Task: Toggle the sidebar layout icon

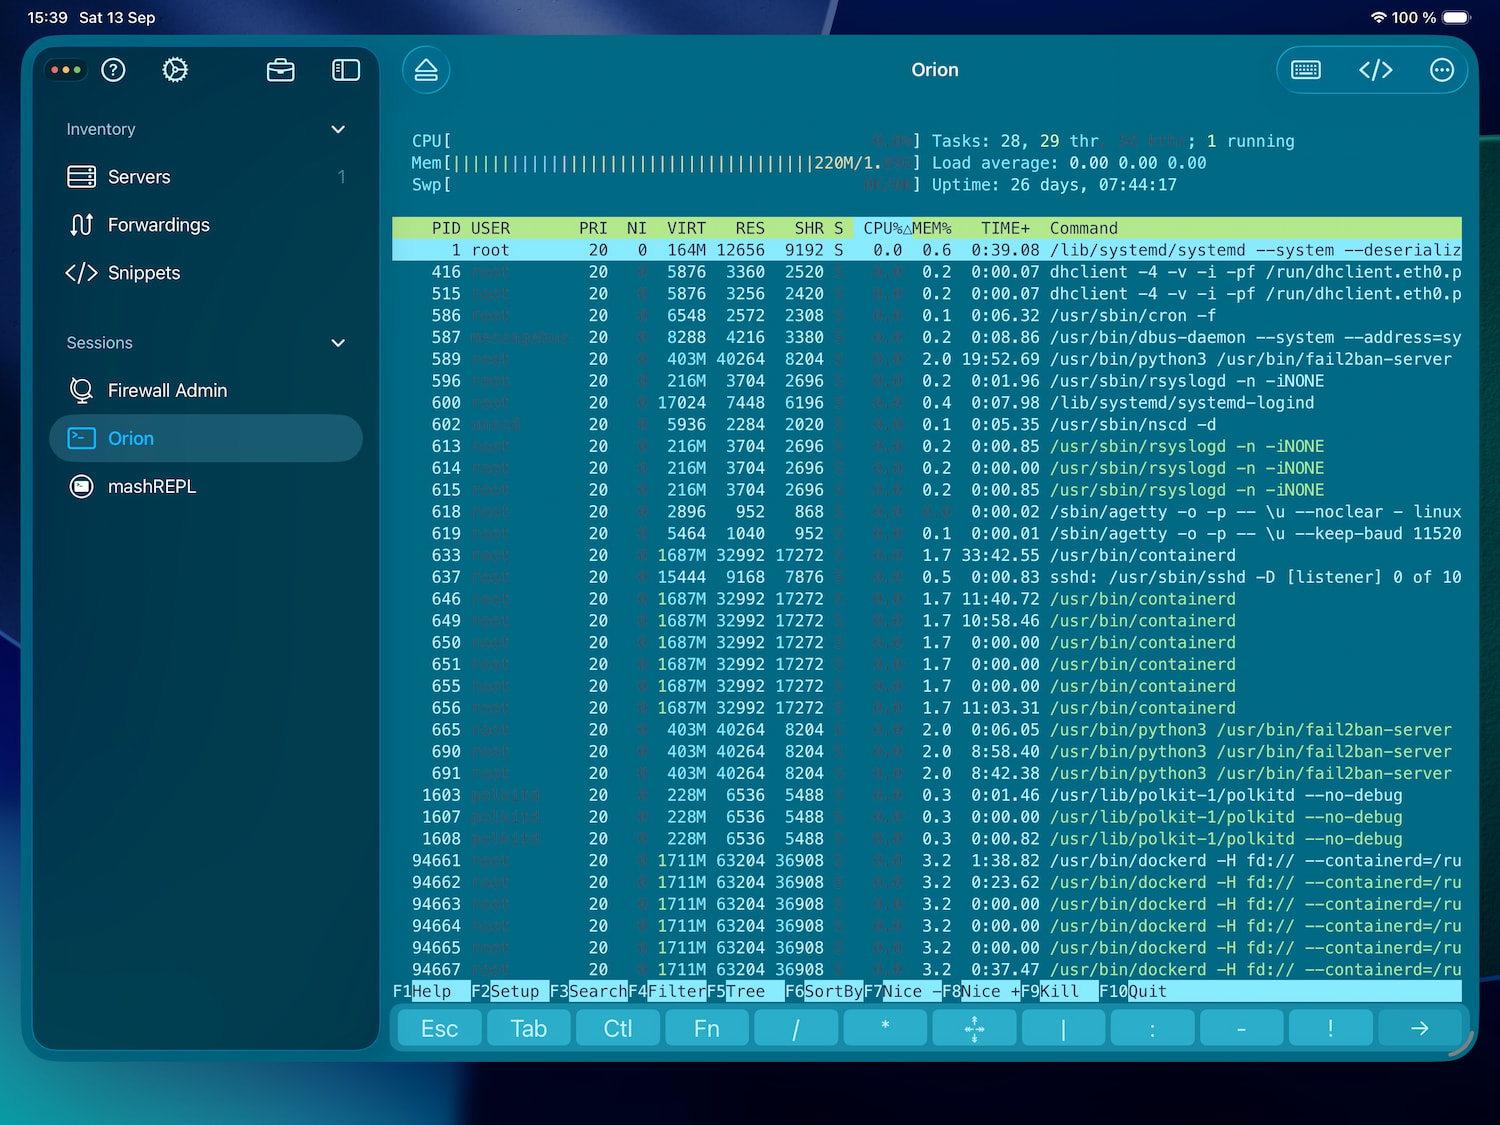Action: (345, 70)
